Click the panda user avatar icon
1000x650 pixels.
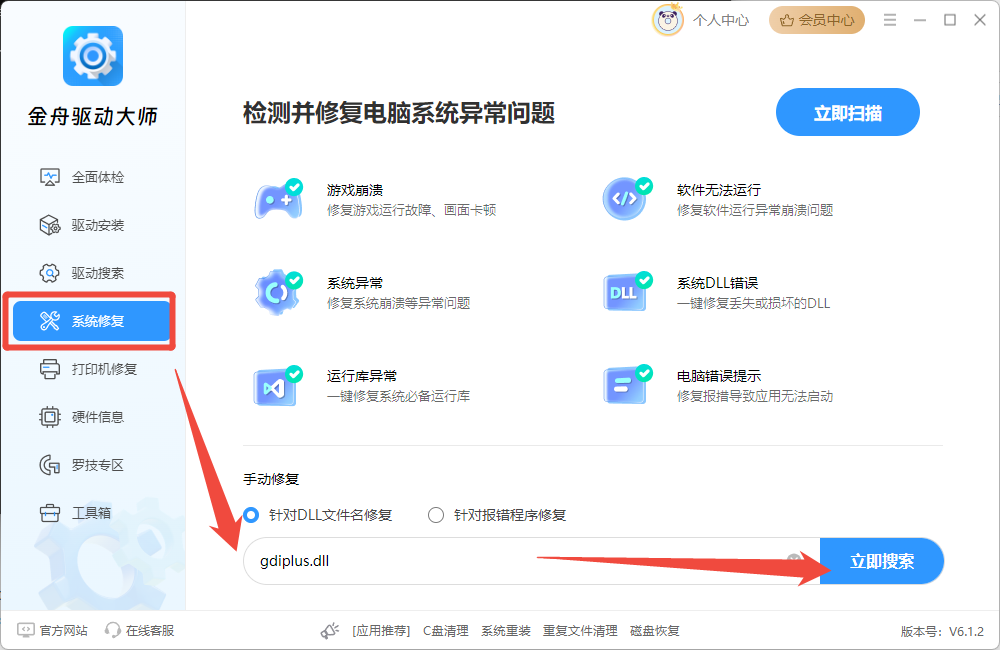point(668,20)
